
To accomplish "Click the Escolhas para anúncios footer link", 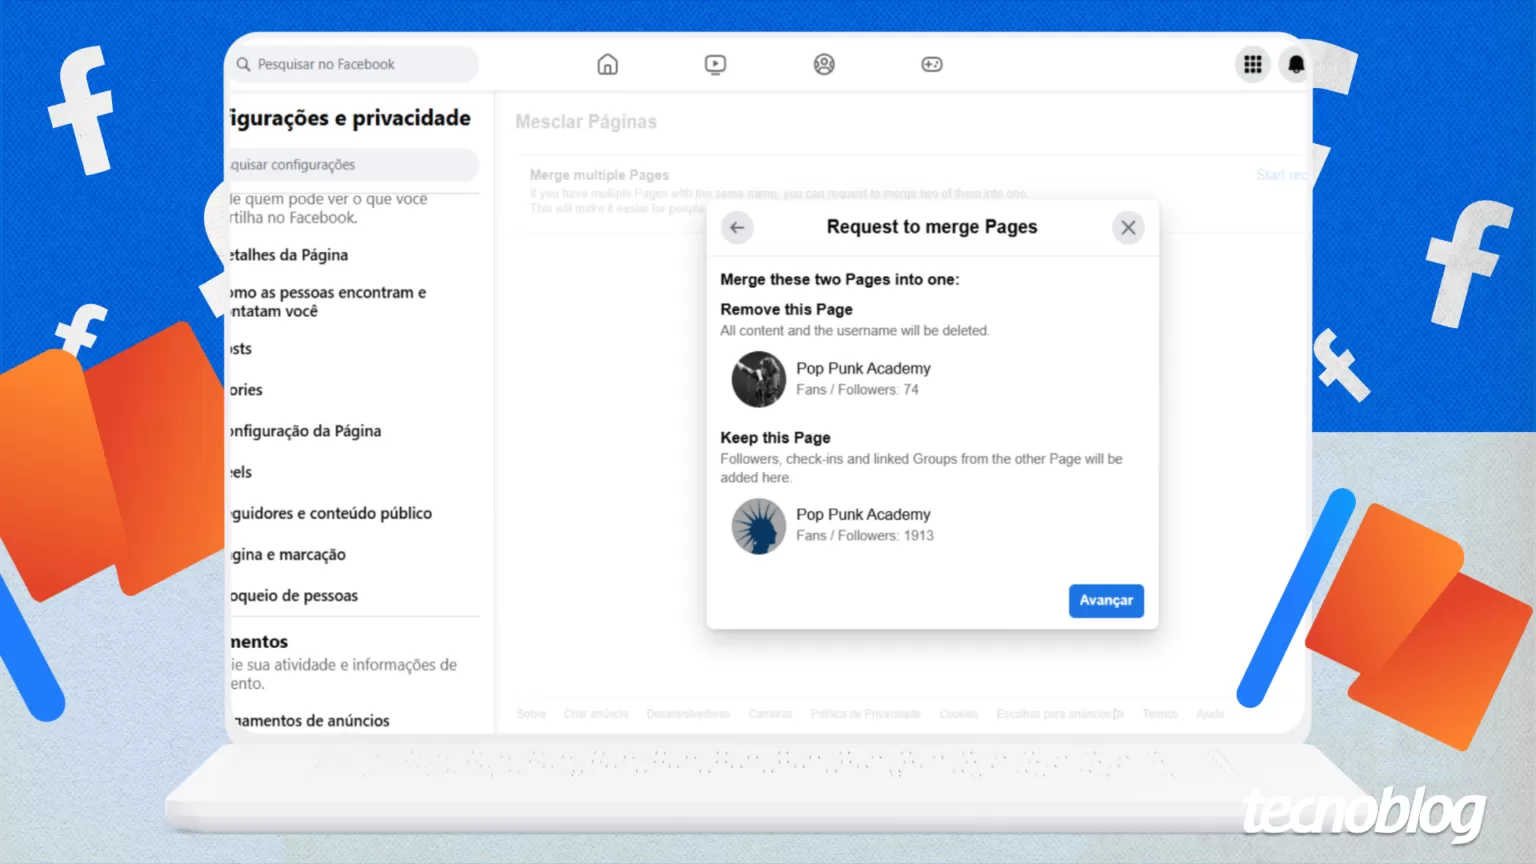I will pos(1060,714).
